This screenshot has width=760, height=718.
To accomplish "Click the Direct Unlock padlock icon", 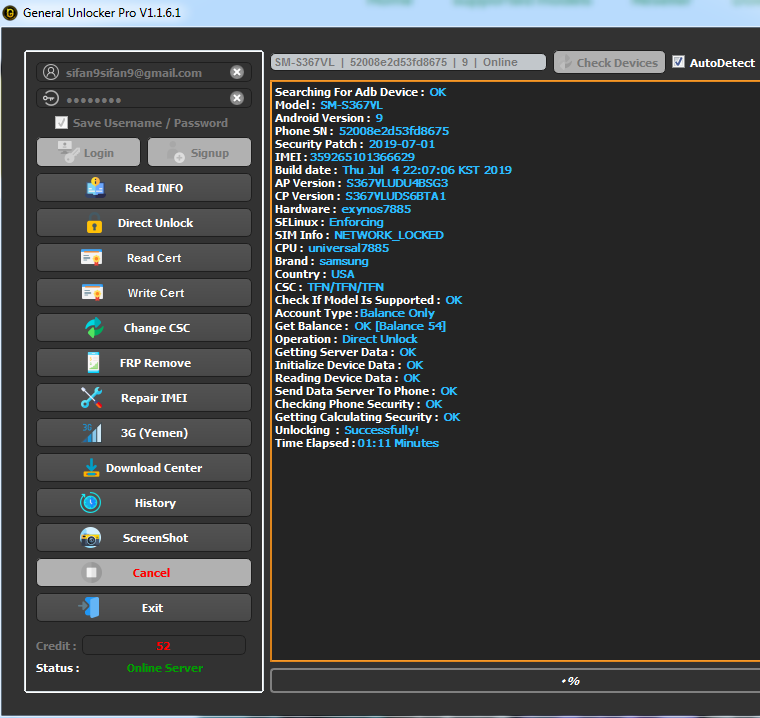I will pos(95,224).
